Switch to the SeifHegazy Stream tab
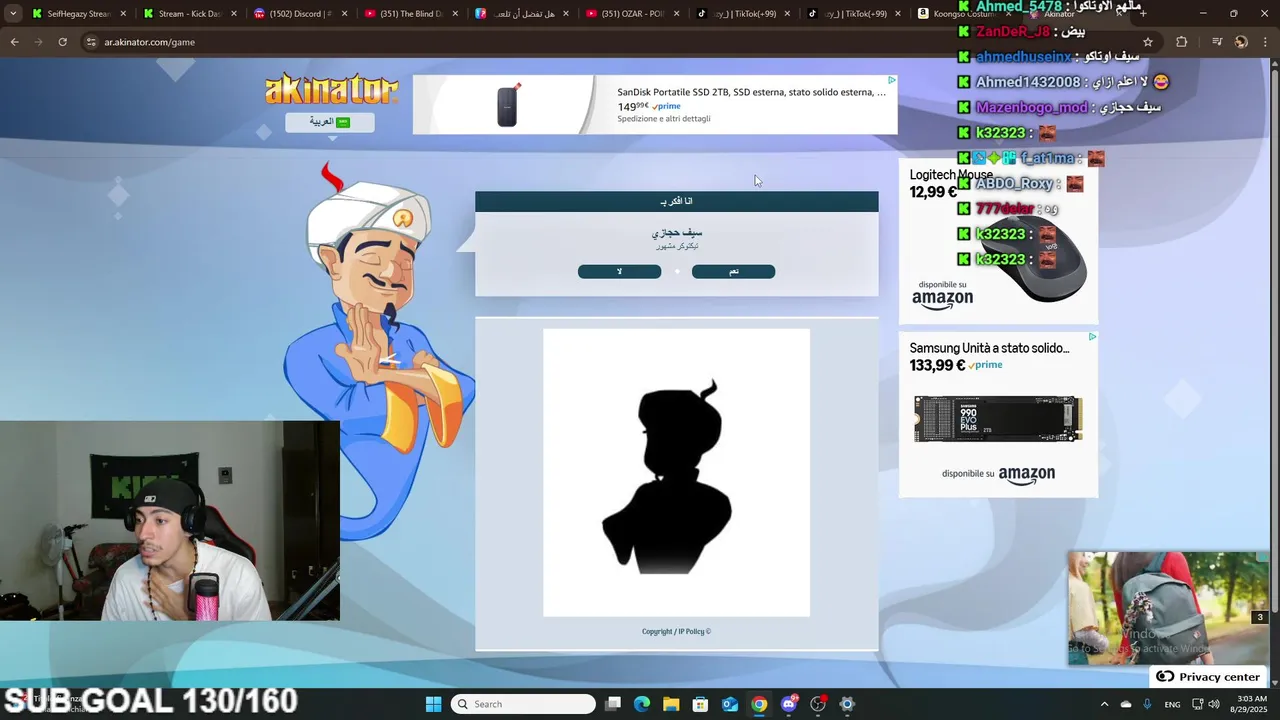Screen dimensions: 1280x720 [79, 14]
